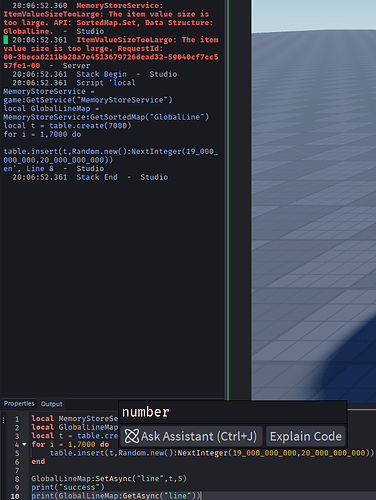Screen dimensions: 376x500
Task: Select line number 2 in the script gutter
Action: coord(17,428)
